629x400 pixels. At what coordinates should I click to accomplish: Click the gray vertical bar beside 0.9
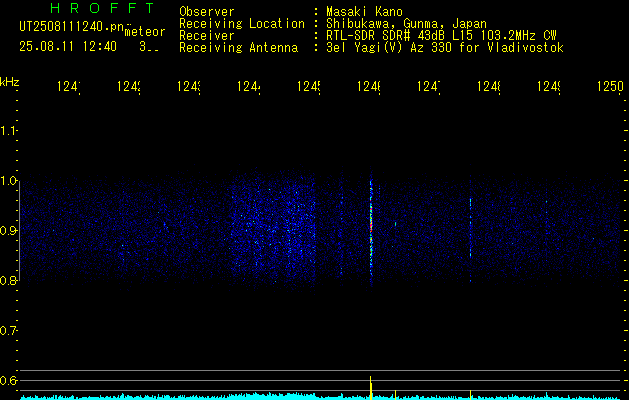(20, 229)
